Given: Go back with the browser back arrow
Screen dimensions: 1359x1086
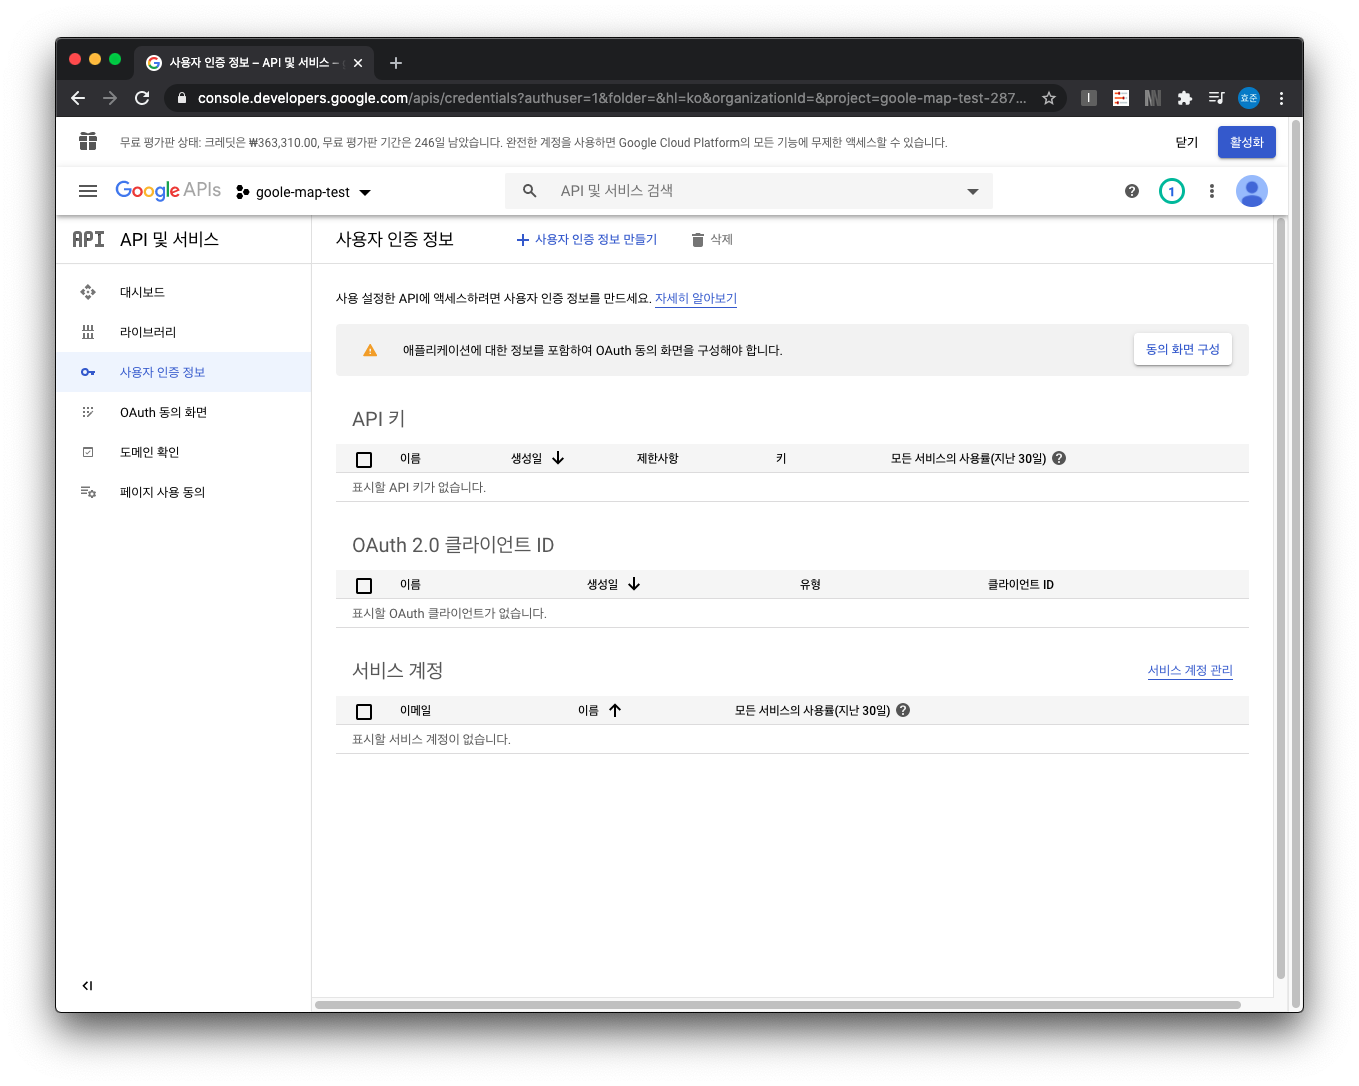Looking at the screenshot, I should click(x=78, y=98).
